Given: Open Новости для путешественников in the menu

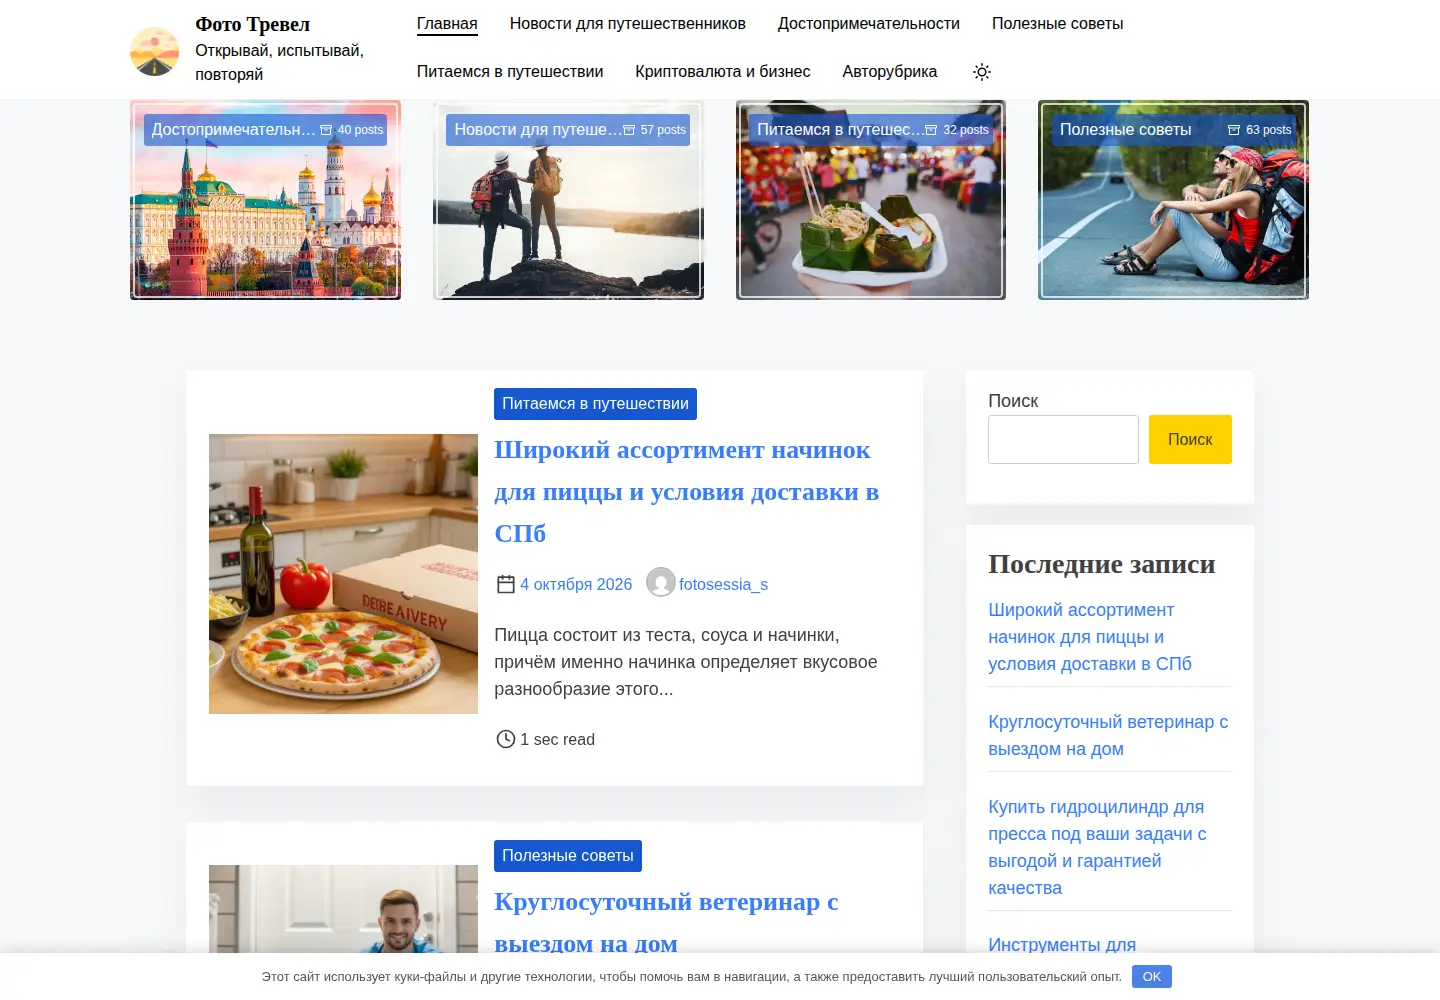Looking at the screenshot, I should click(x=628, y=24).
